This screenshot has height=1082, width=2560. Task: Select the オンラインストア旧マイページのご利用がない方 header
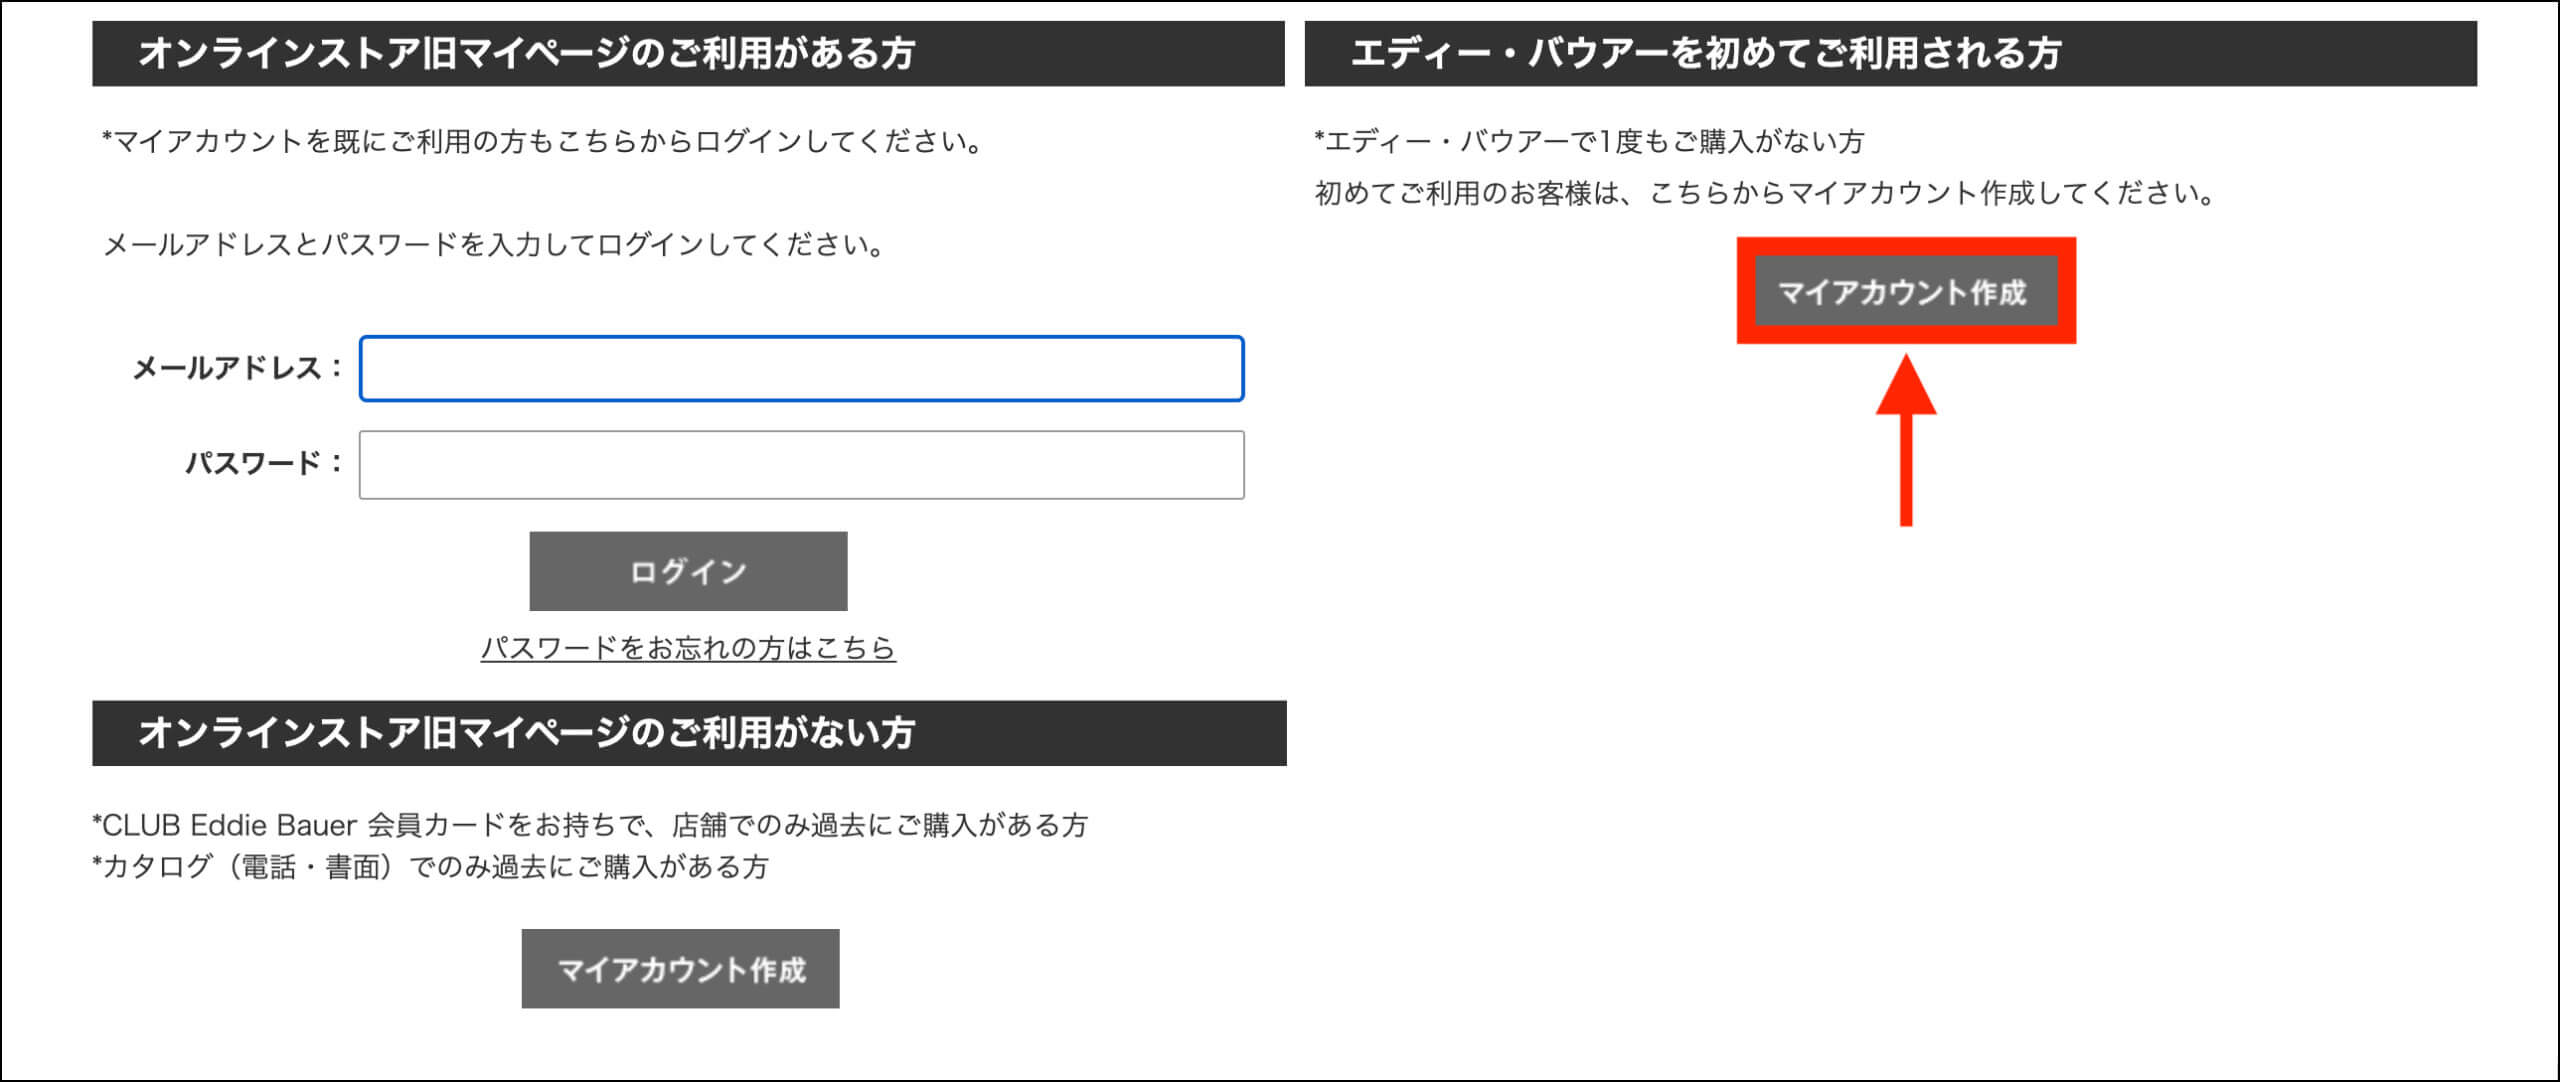(689, 733)
